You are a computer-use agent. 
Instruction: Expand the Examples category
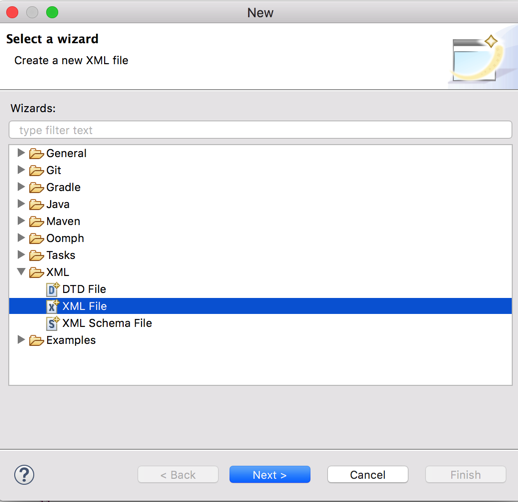click(x=21, y=340)
